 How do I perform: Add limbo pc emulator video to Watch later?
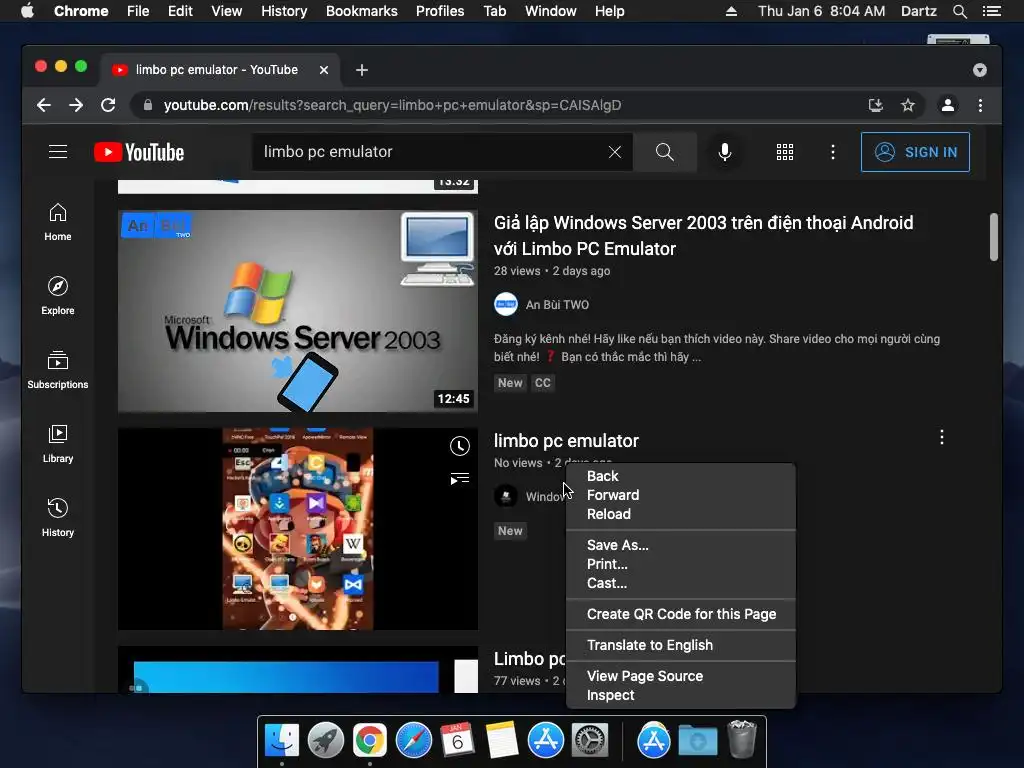point(460,446)
